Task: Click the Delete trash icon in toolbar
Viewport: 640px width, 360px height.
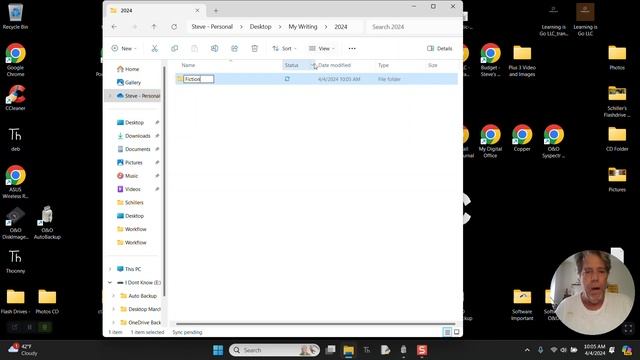Action: [x=254, y=49]
